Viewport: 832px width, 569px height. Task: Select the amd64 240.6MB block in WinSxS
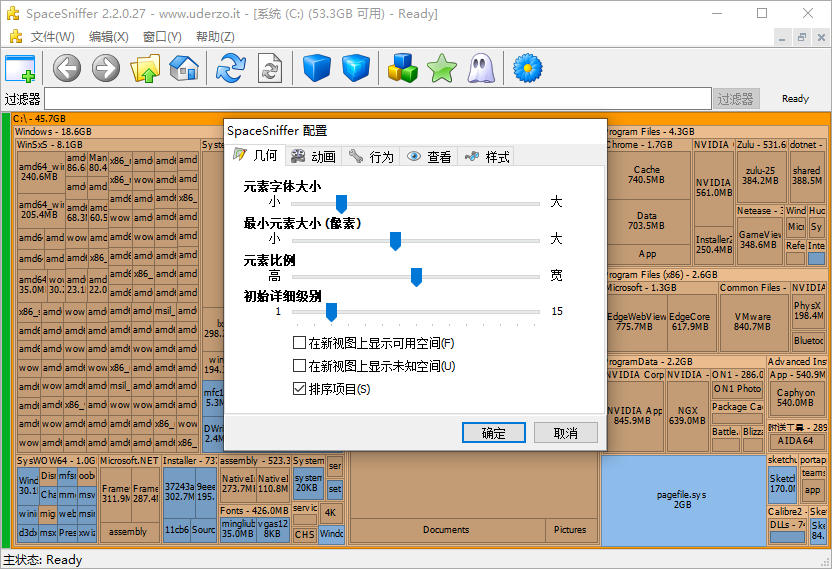click(x=40, y=171)
